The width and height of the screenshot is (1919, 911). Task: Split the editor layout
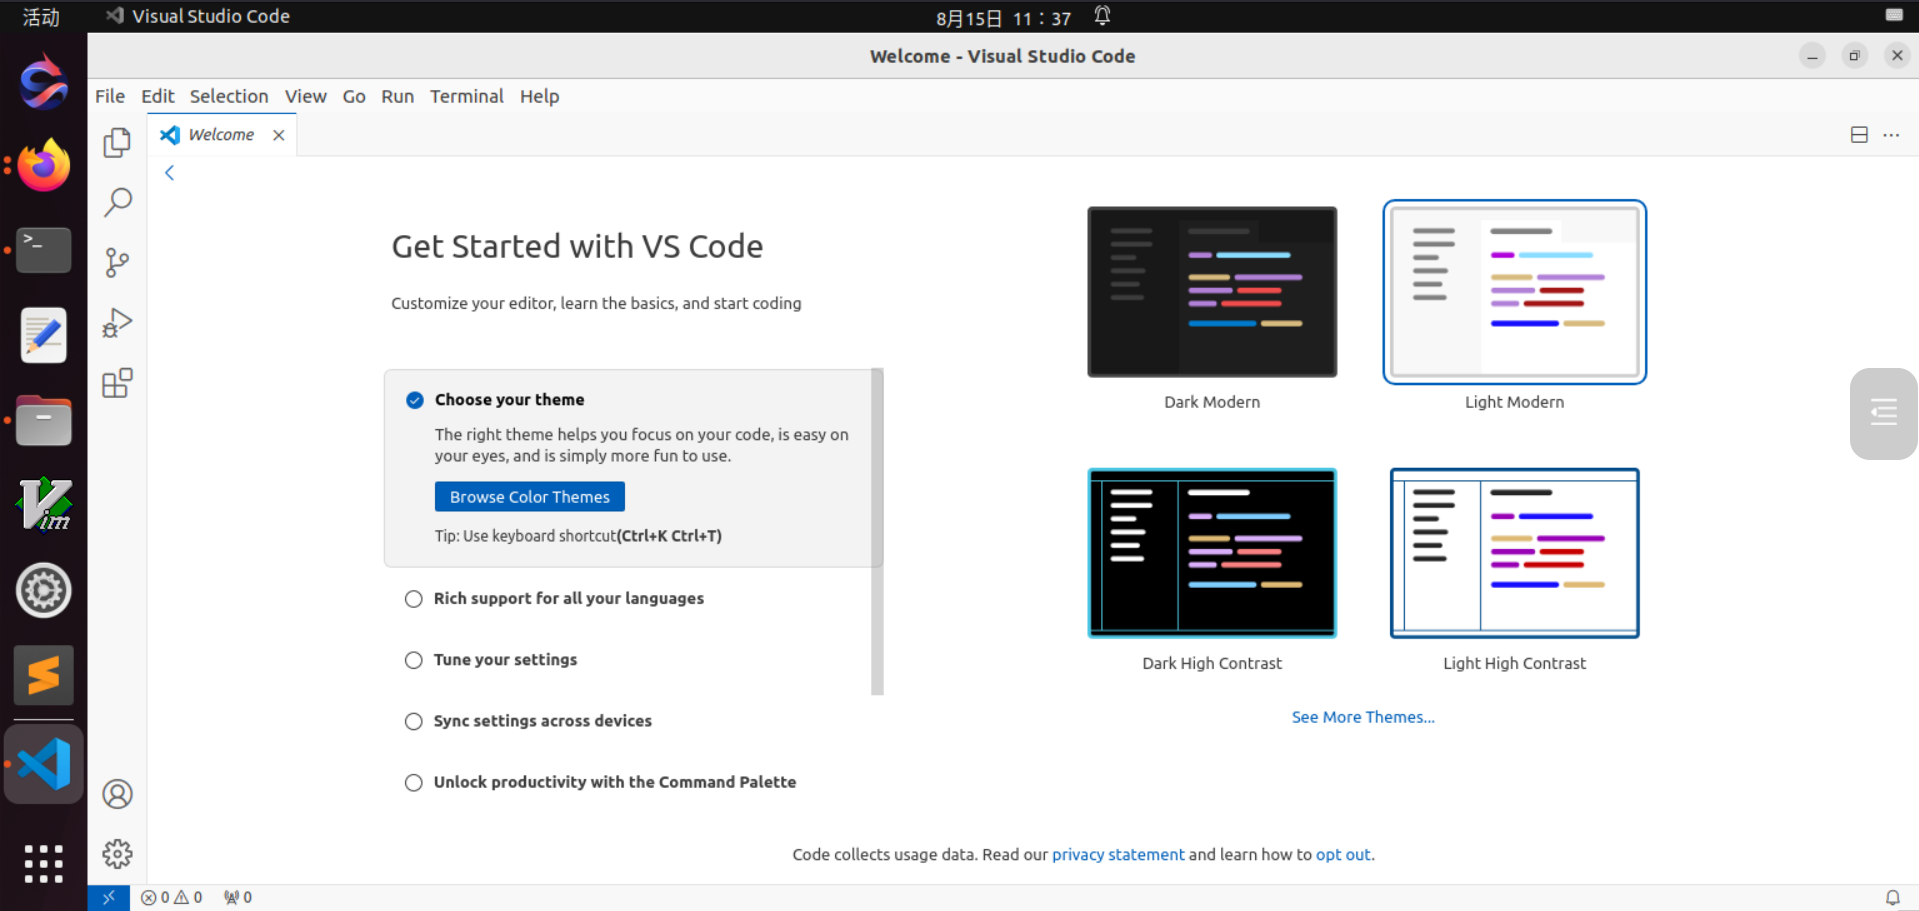coord(1859,135)
